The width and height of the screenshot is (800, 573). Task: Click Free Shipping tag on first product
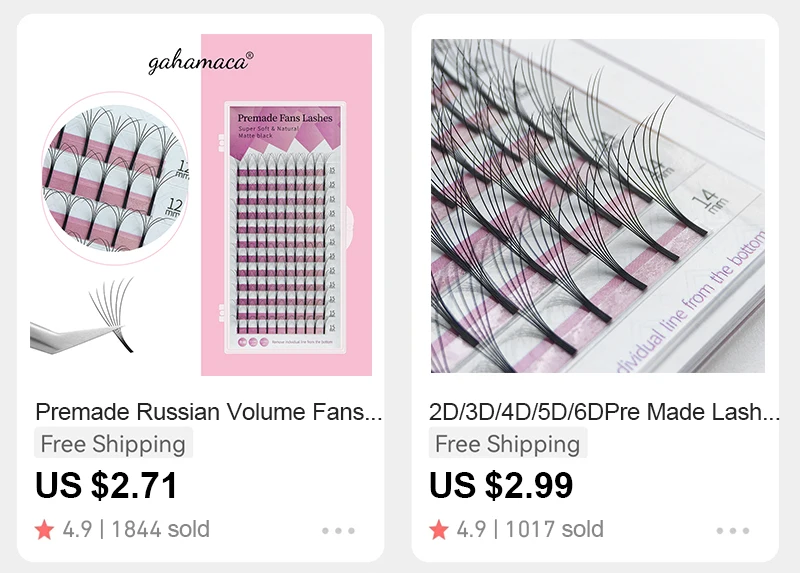pyautogui.click(x=113, y=443)
